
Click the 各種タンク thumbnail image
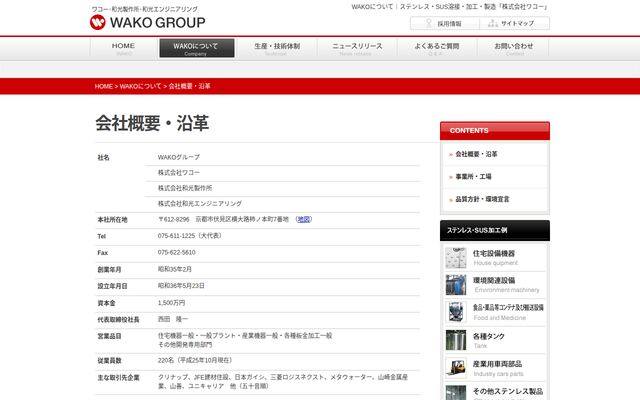[x=456, y=340]
